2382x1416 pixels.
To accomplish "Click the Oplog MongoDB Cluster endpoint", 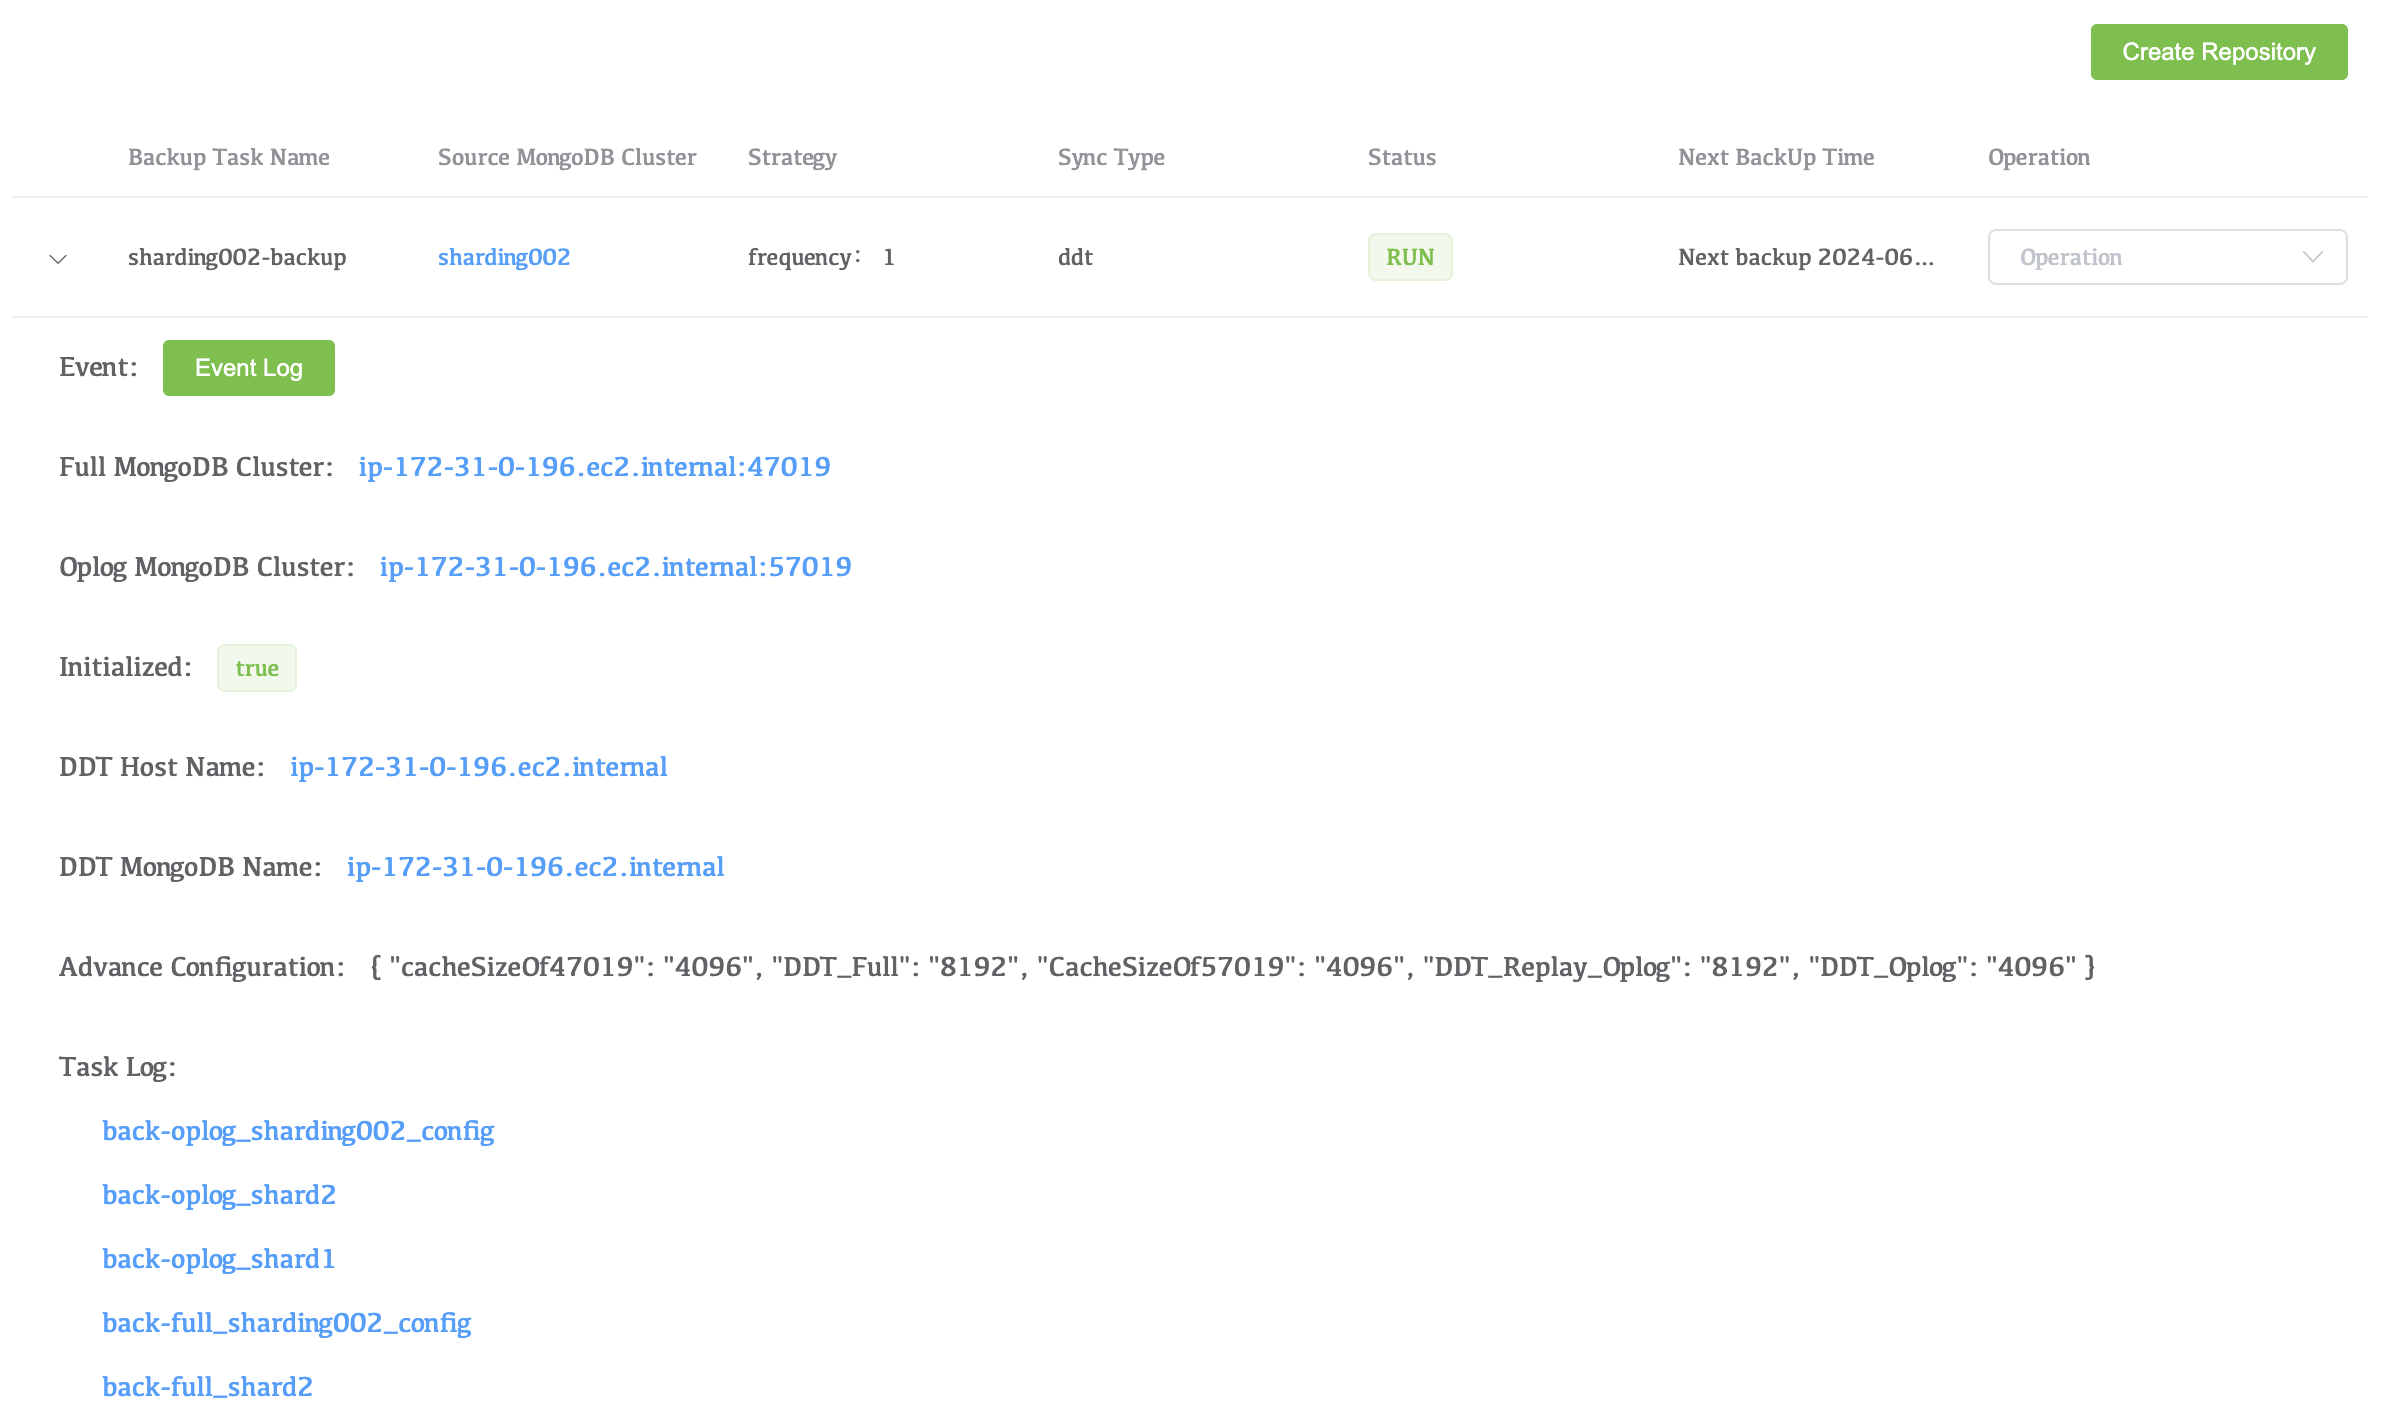I will coord(615,566).
